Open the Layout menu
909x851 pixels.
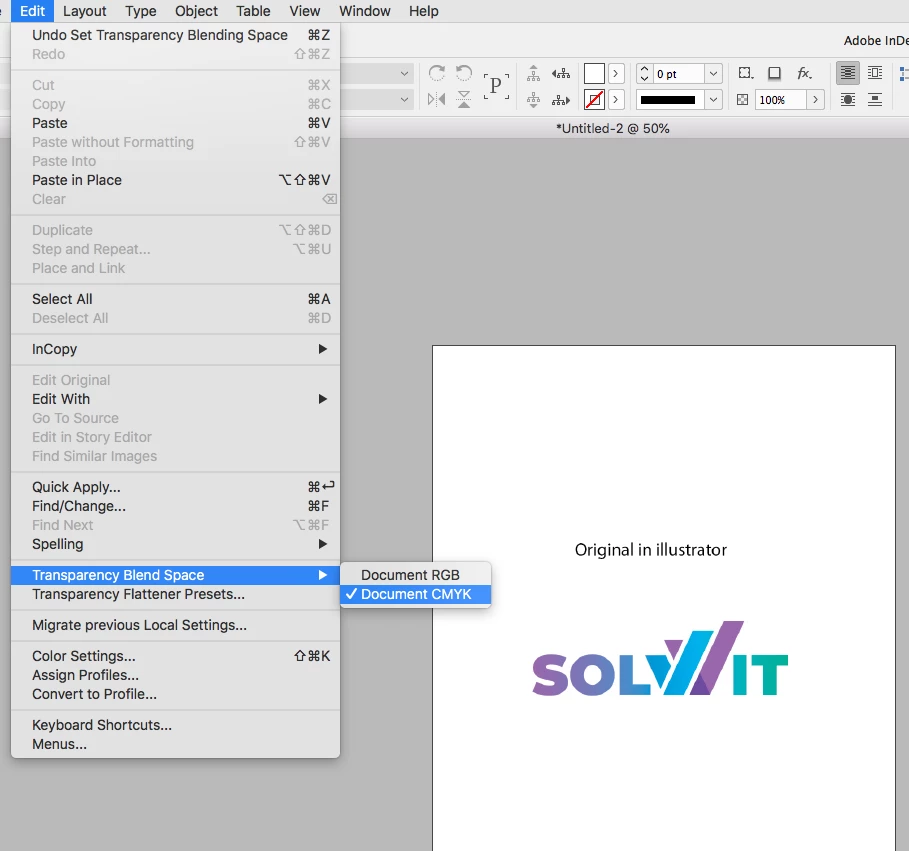[85, 11]
